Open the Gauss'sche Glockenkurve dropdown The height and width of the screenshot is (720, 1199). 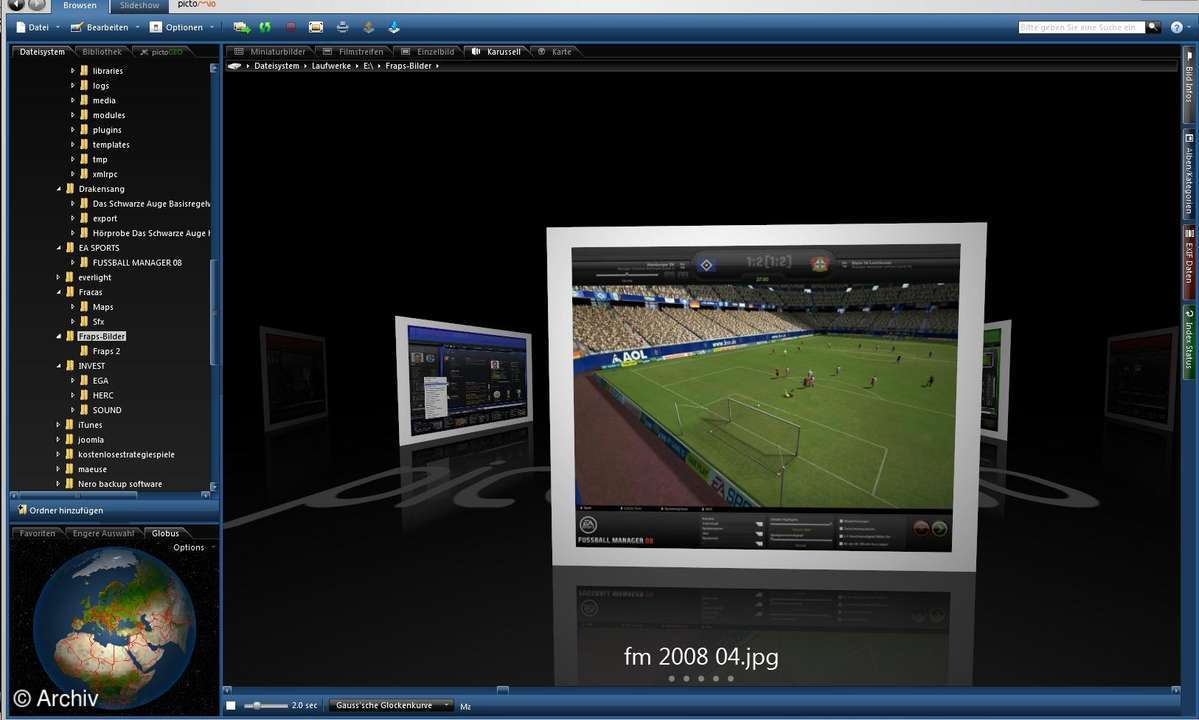390,705
